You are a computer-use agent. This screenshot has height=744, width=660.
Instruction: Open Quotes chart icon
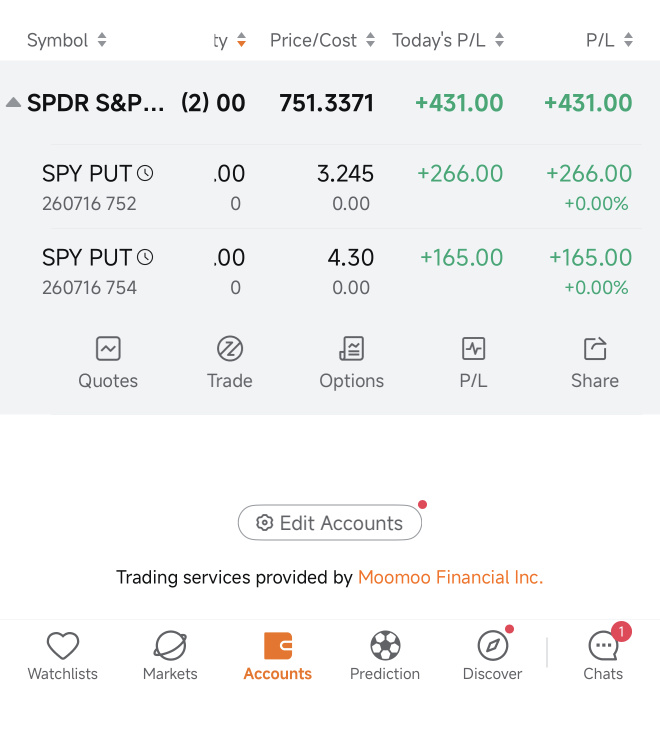[x=108, y=349]
